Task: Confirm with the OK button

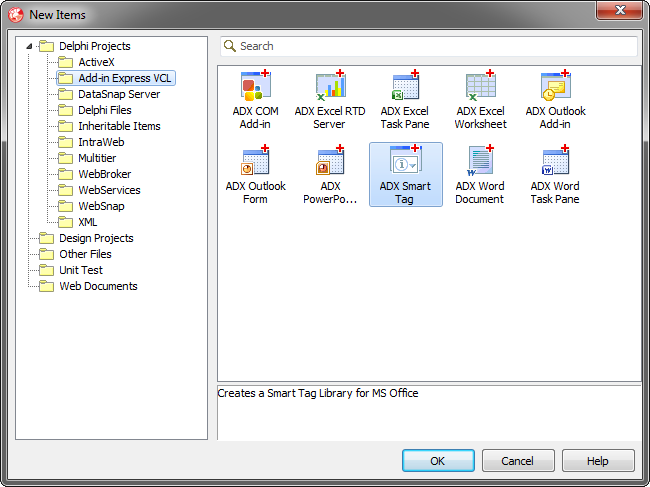Action: [438, 460]
